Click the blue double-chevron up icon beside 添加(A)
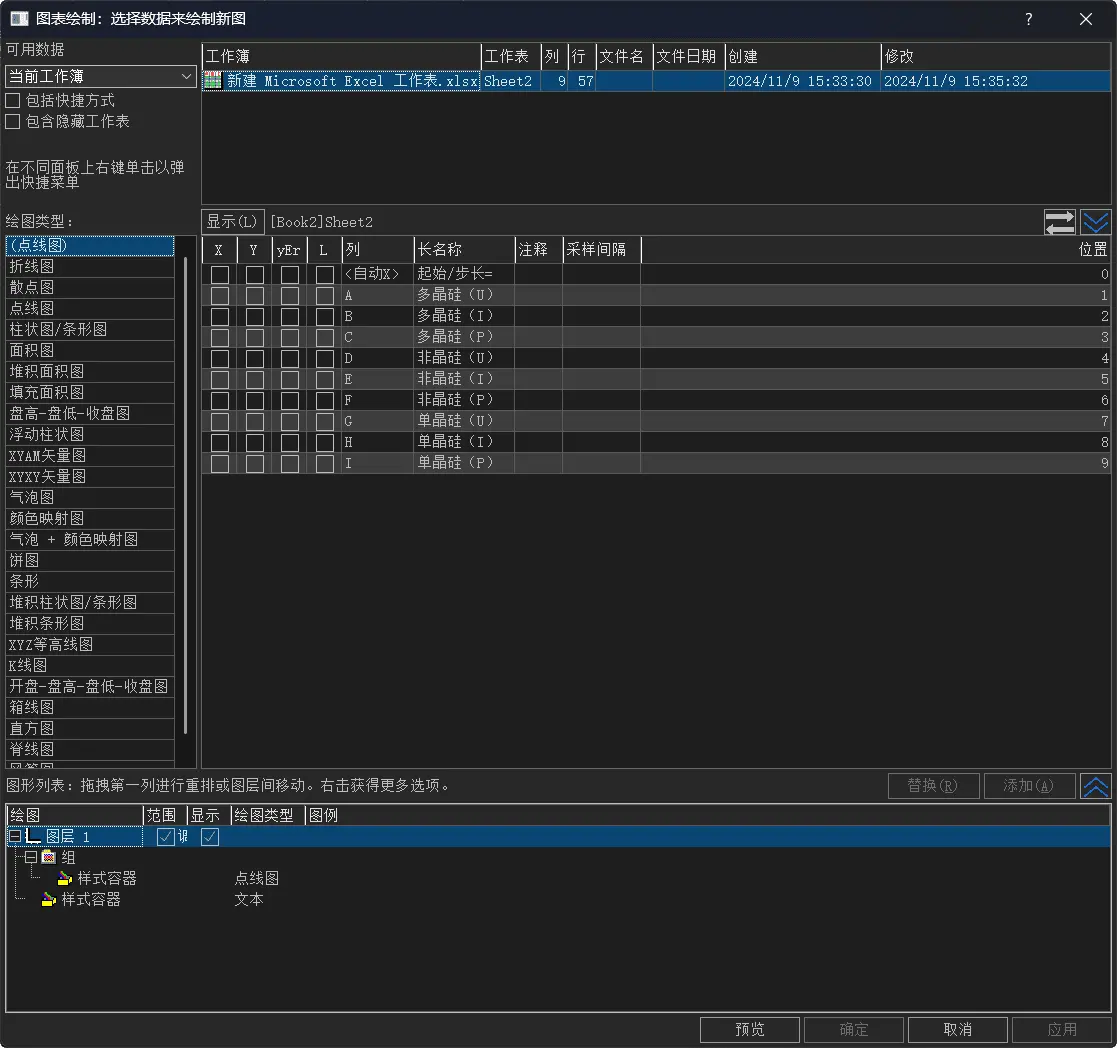The image size is (1117, 1048). coord(1096,786)
